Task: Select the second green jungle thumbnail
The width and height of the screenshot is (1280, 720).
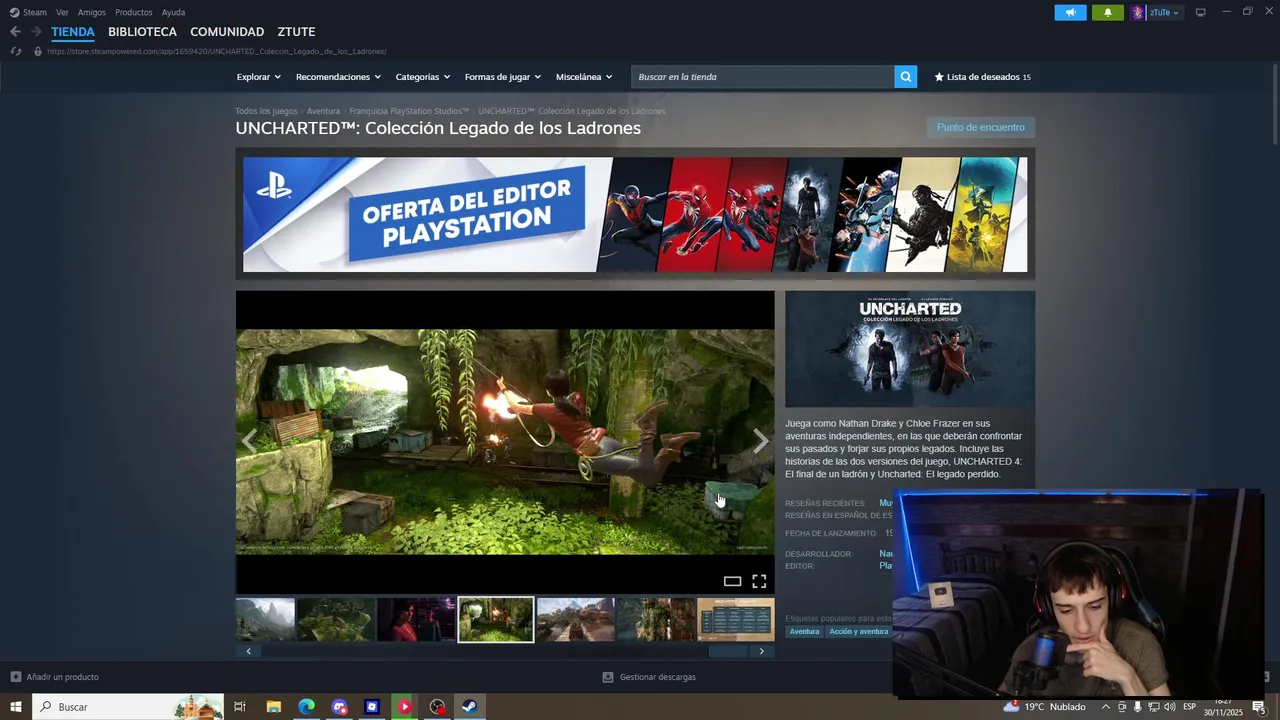Action: point(336,620)
